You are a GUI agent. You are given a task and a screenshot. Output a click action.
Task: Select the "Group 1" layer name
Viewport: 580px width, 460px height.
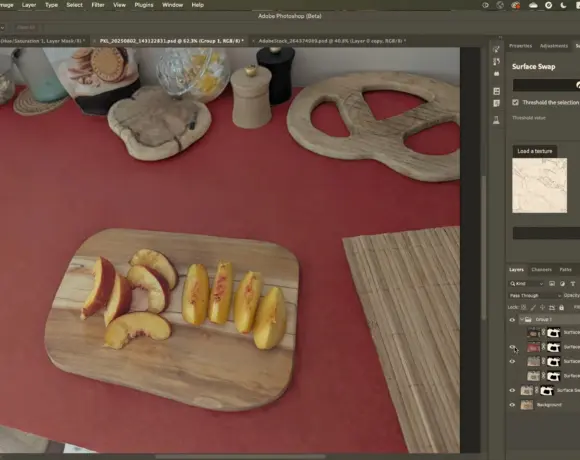(543, 319)
